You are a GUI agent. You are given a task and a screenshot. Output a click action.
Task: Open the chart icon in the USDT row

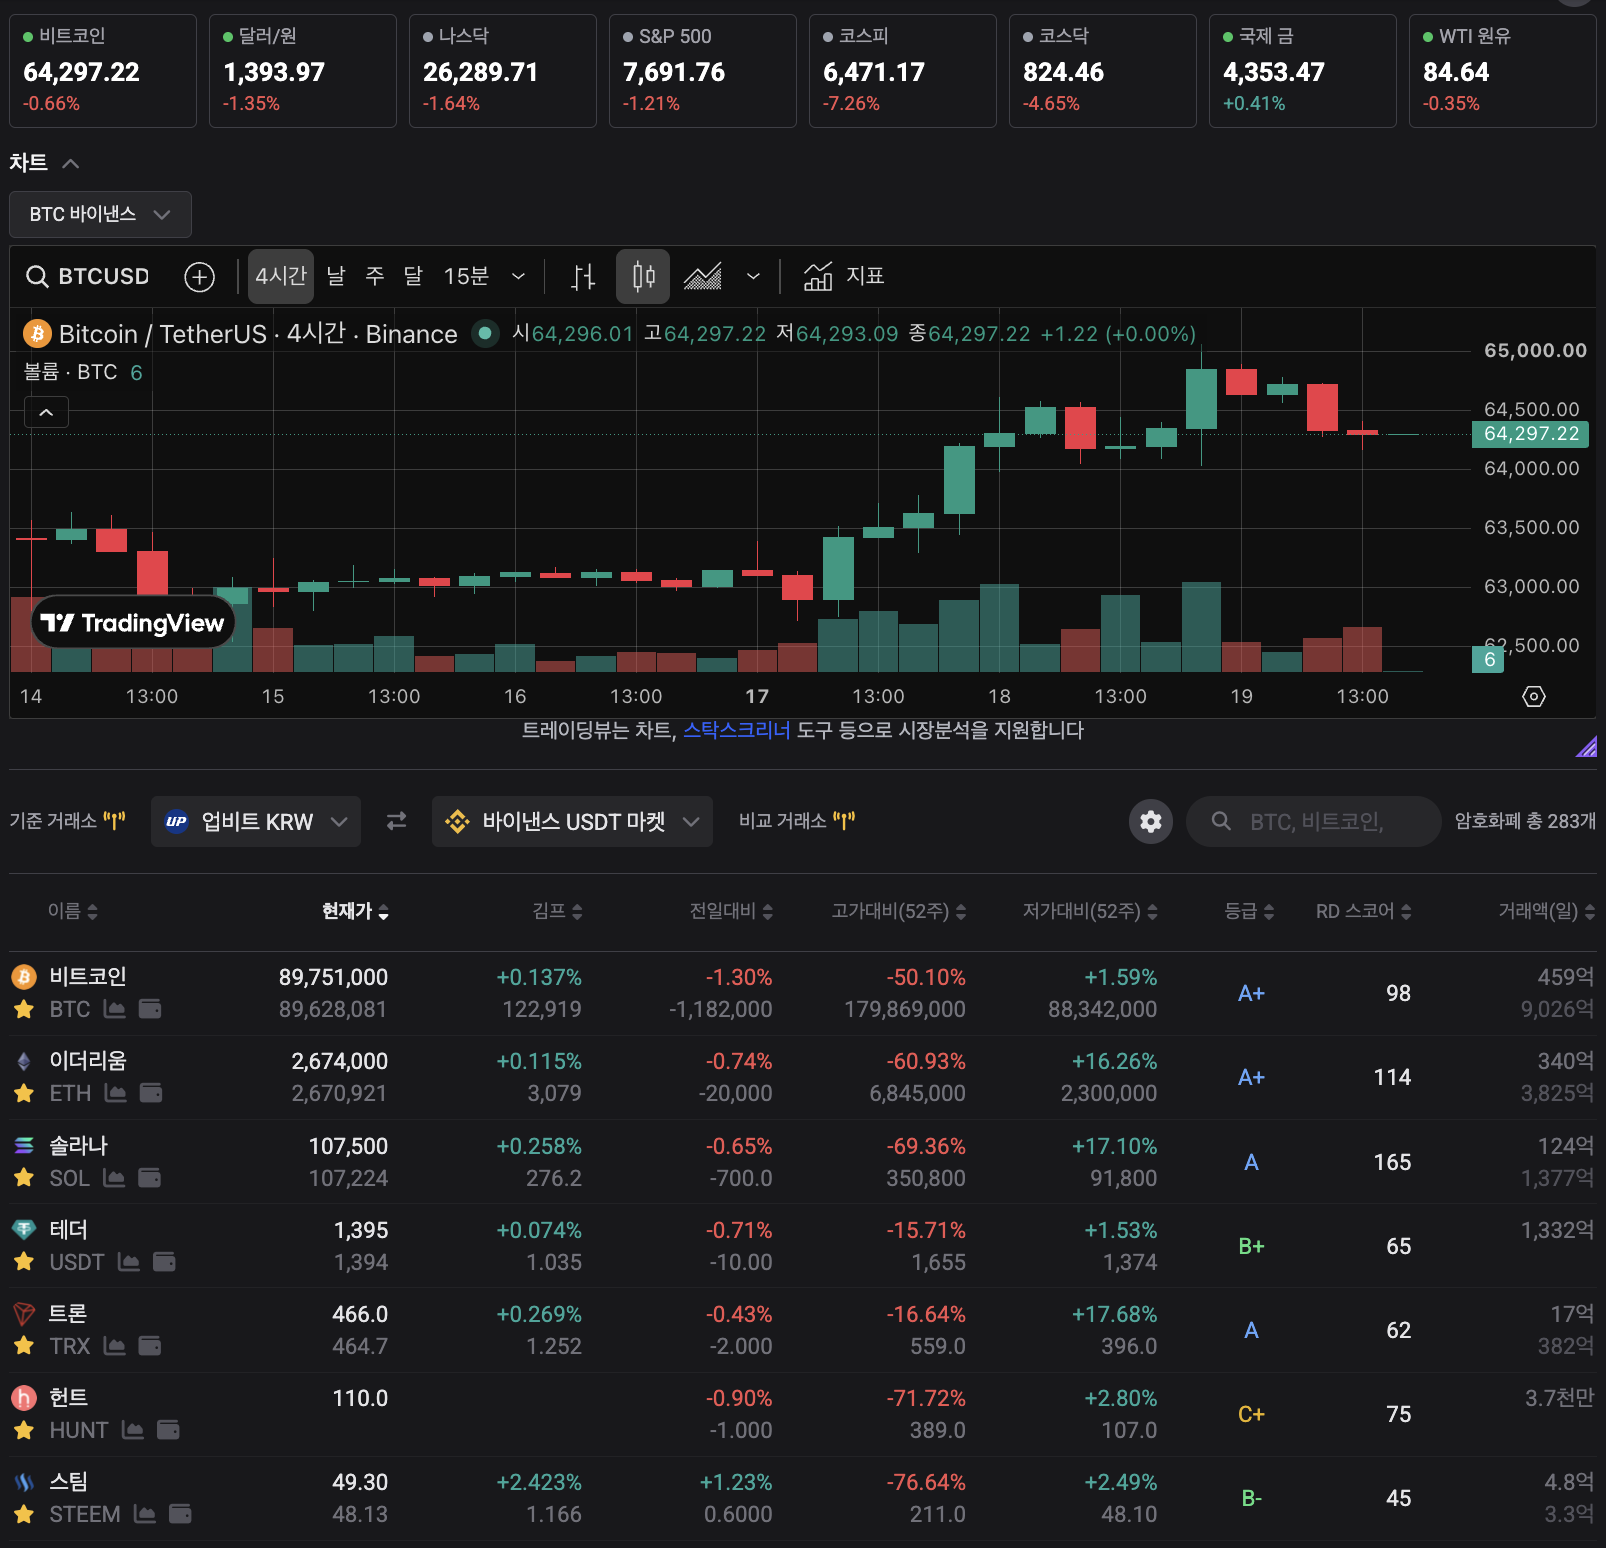pos(129,1262)
